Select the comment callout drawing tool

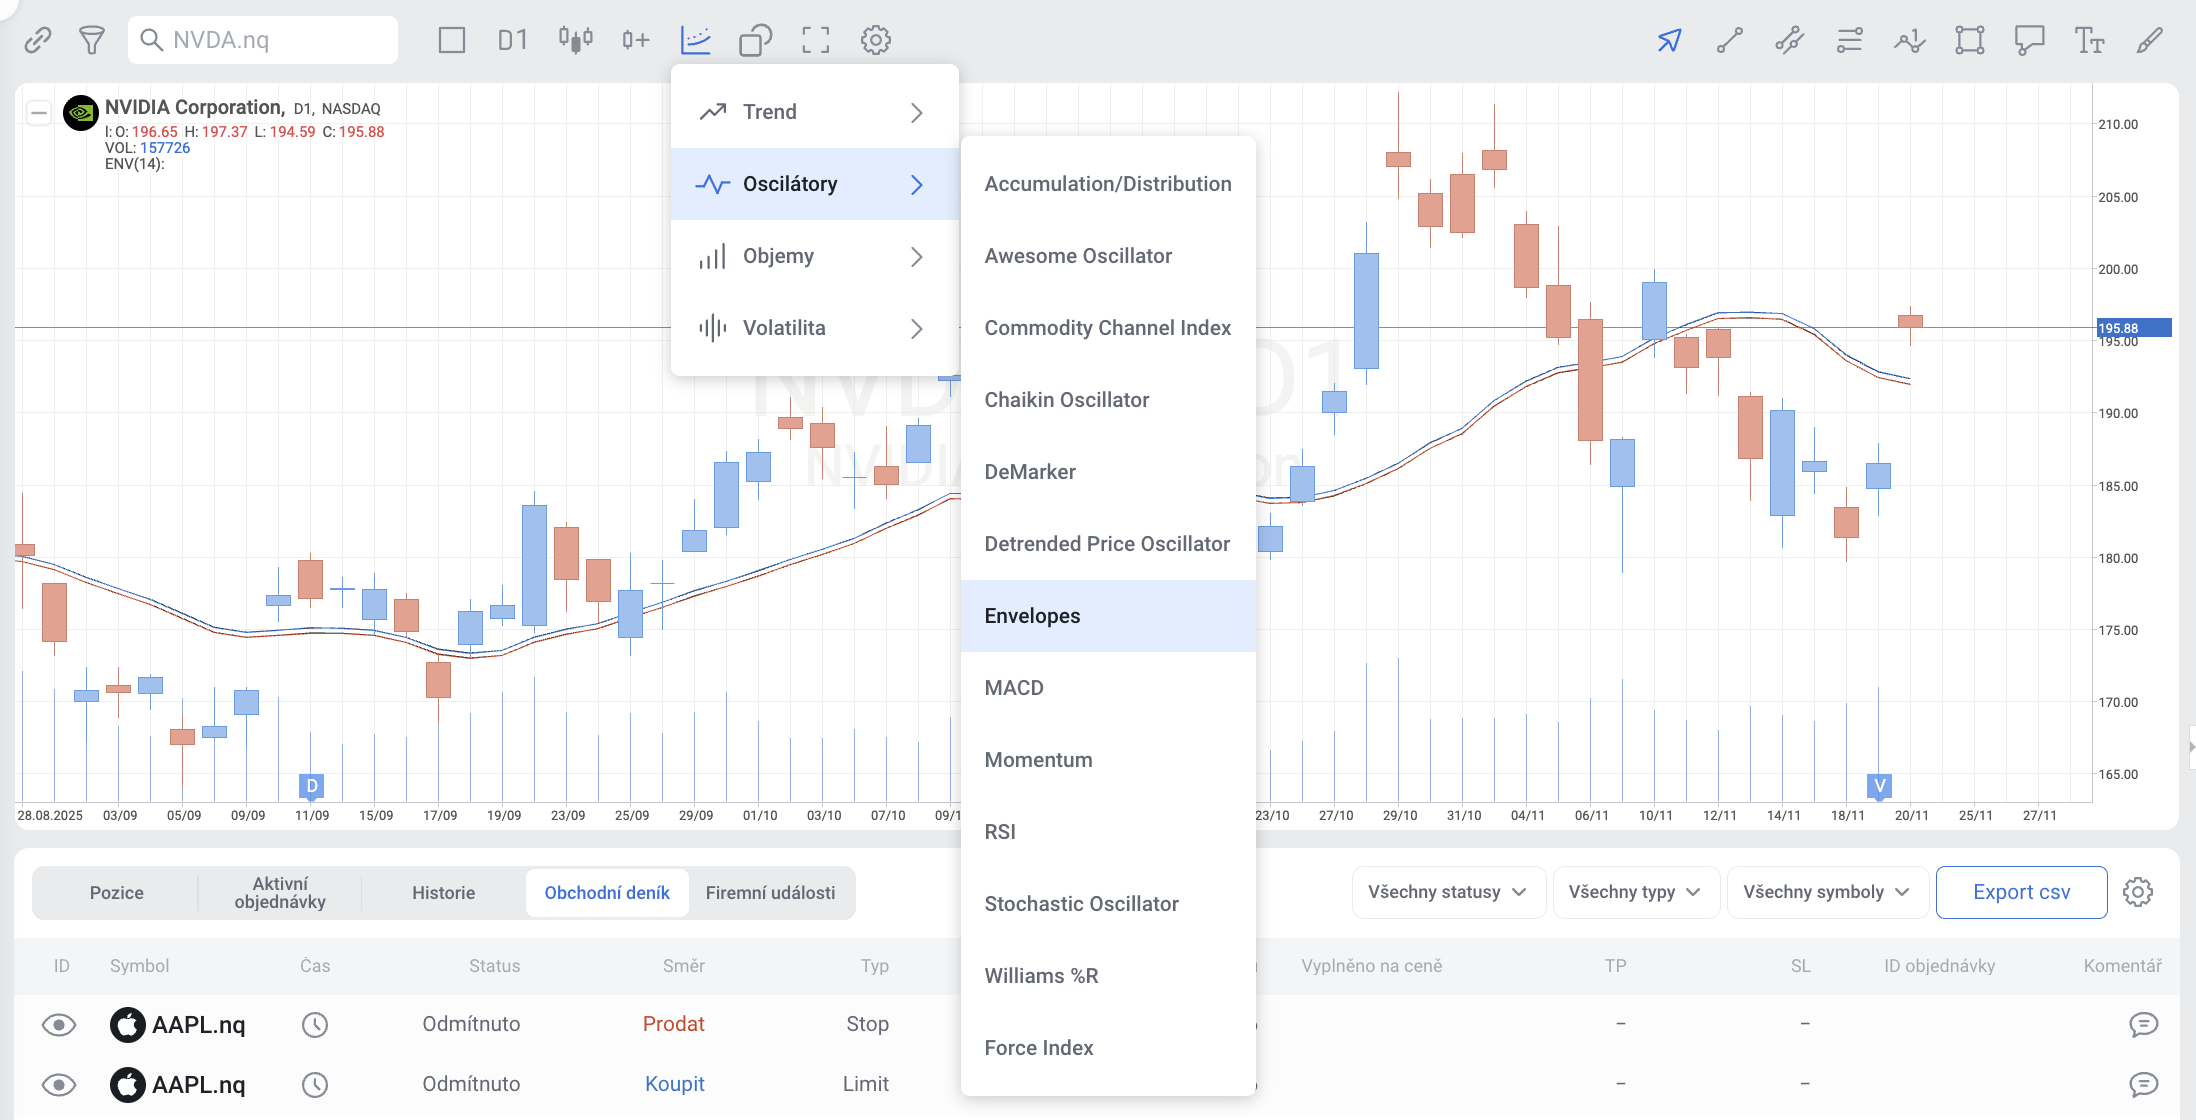click(2029, 40)
